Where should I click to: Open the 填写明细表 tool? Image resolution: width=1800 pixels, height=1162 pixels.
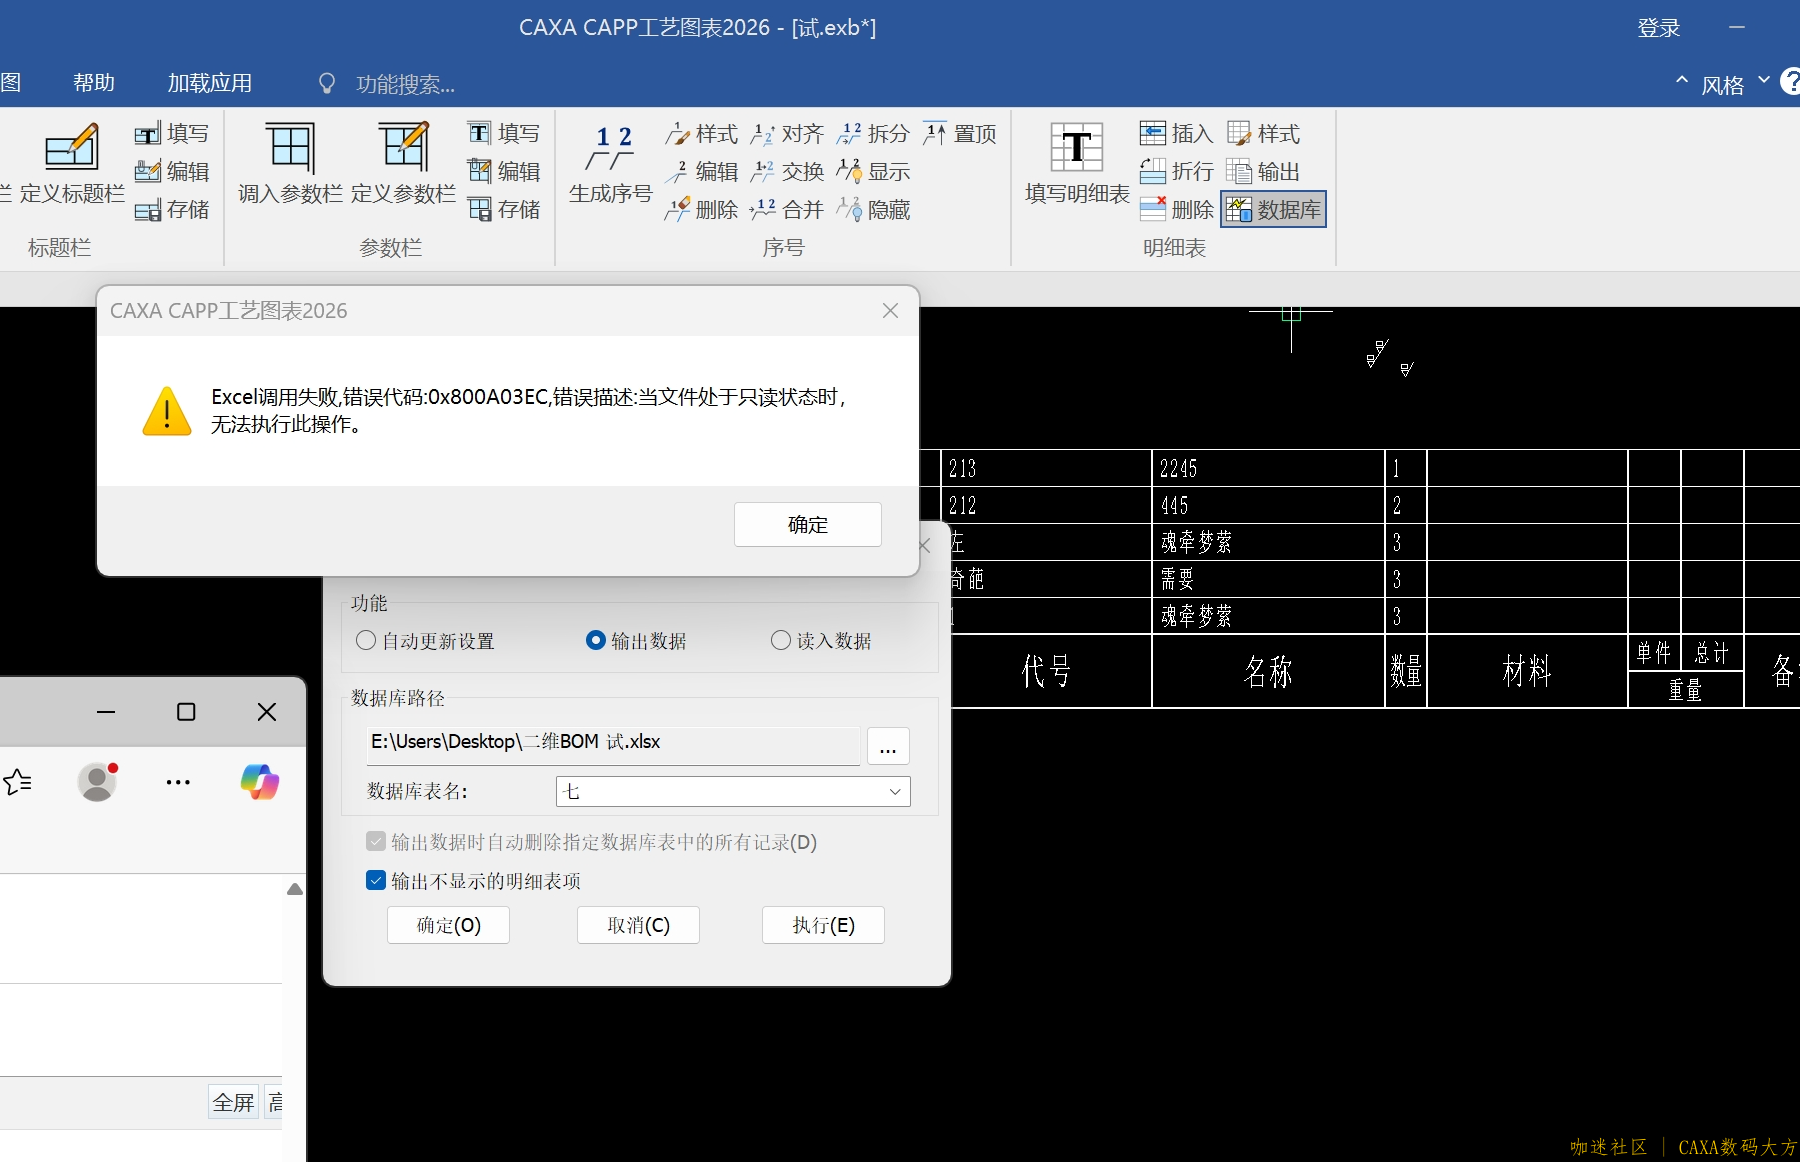tap(1076, 150)
